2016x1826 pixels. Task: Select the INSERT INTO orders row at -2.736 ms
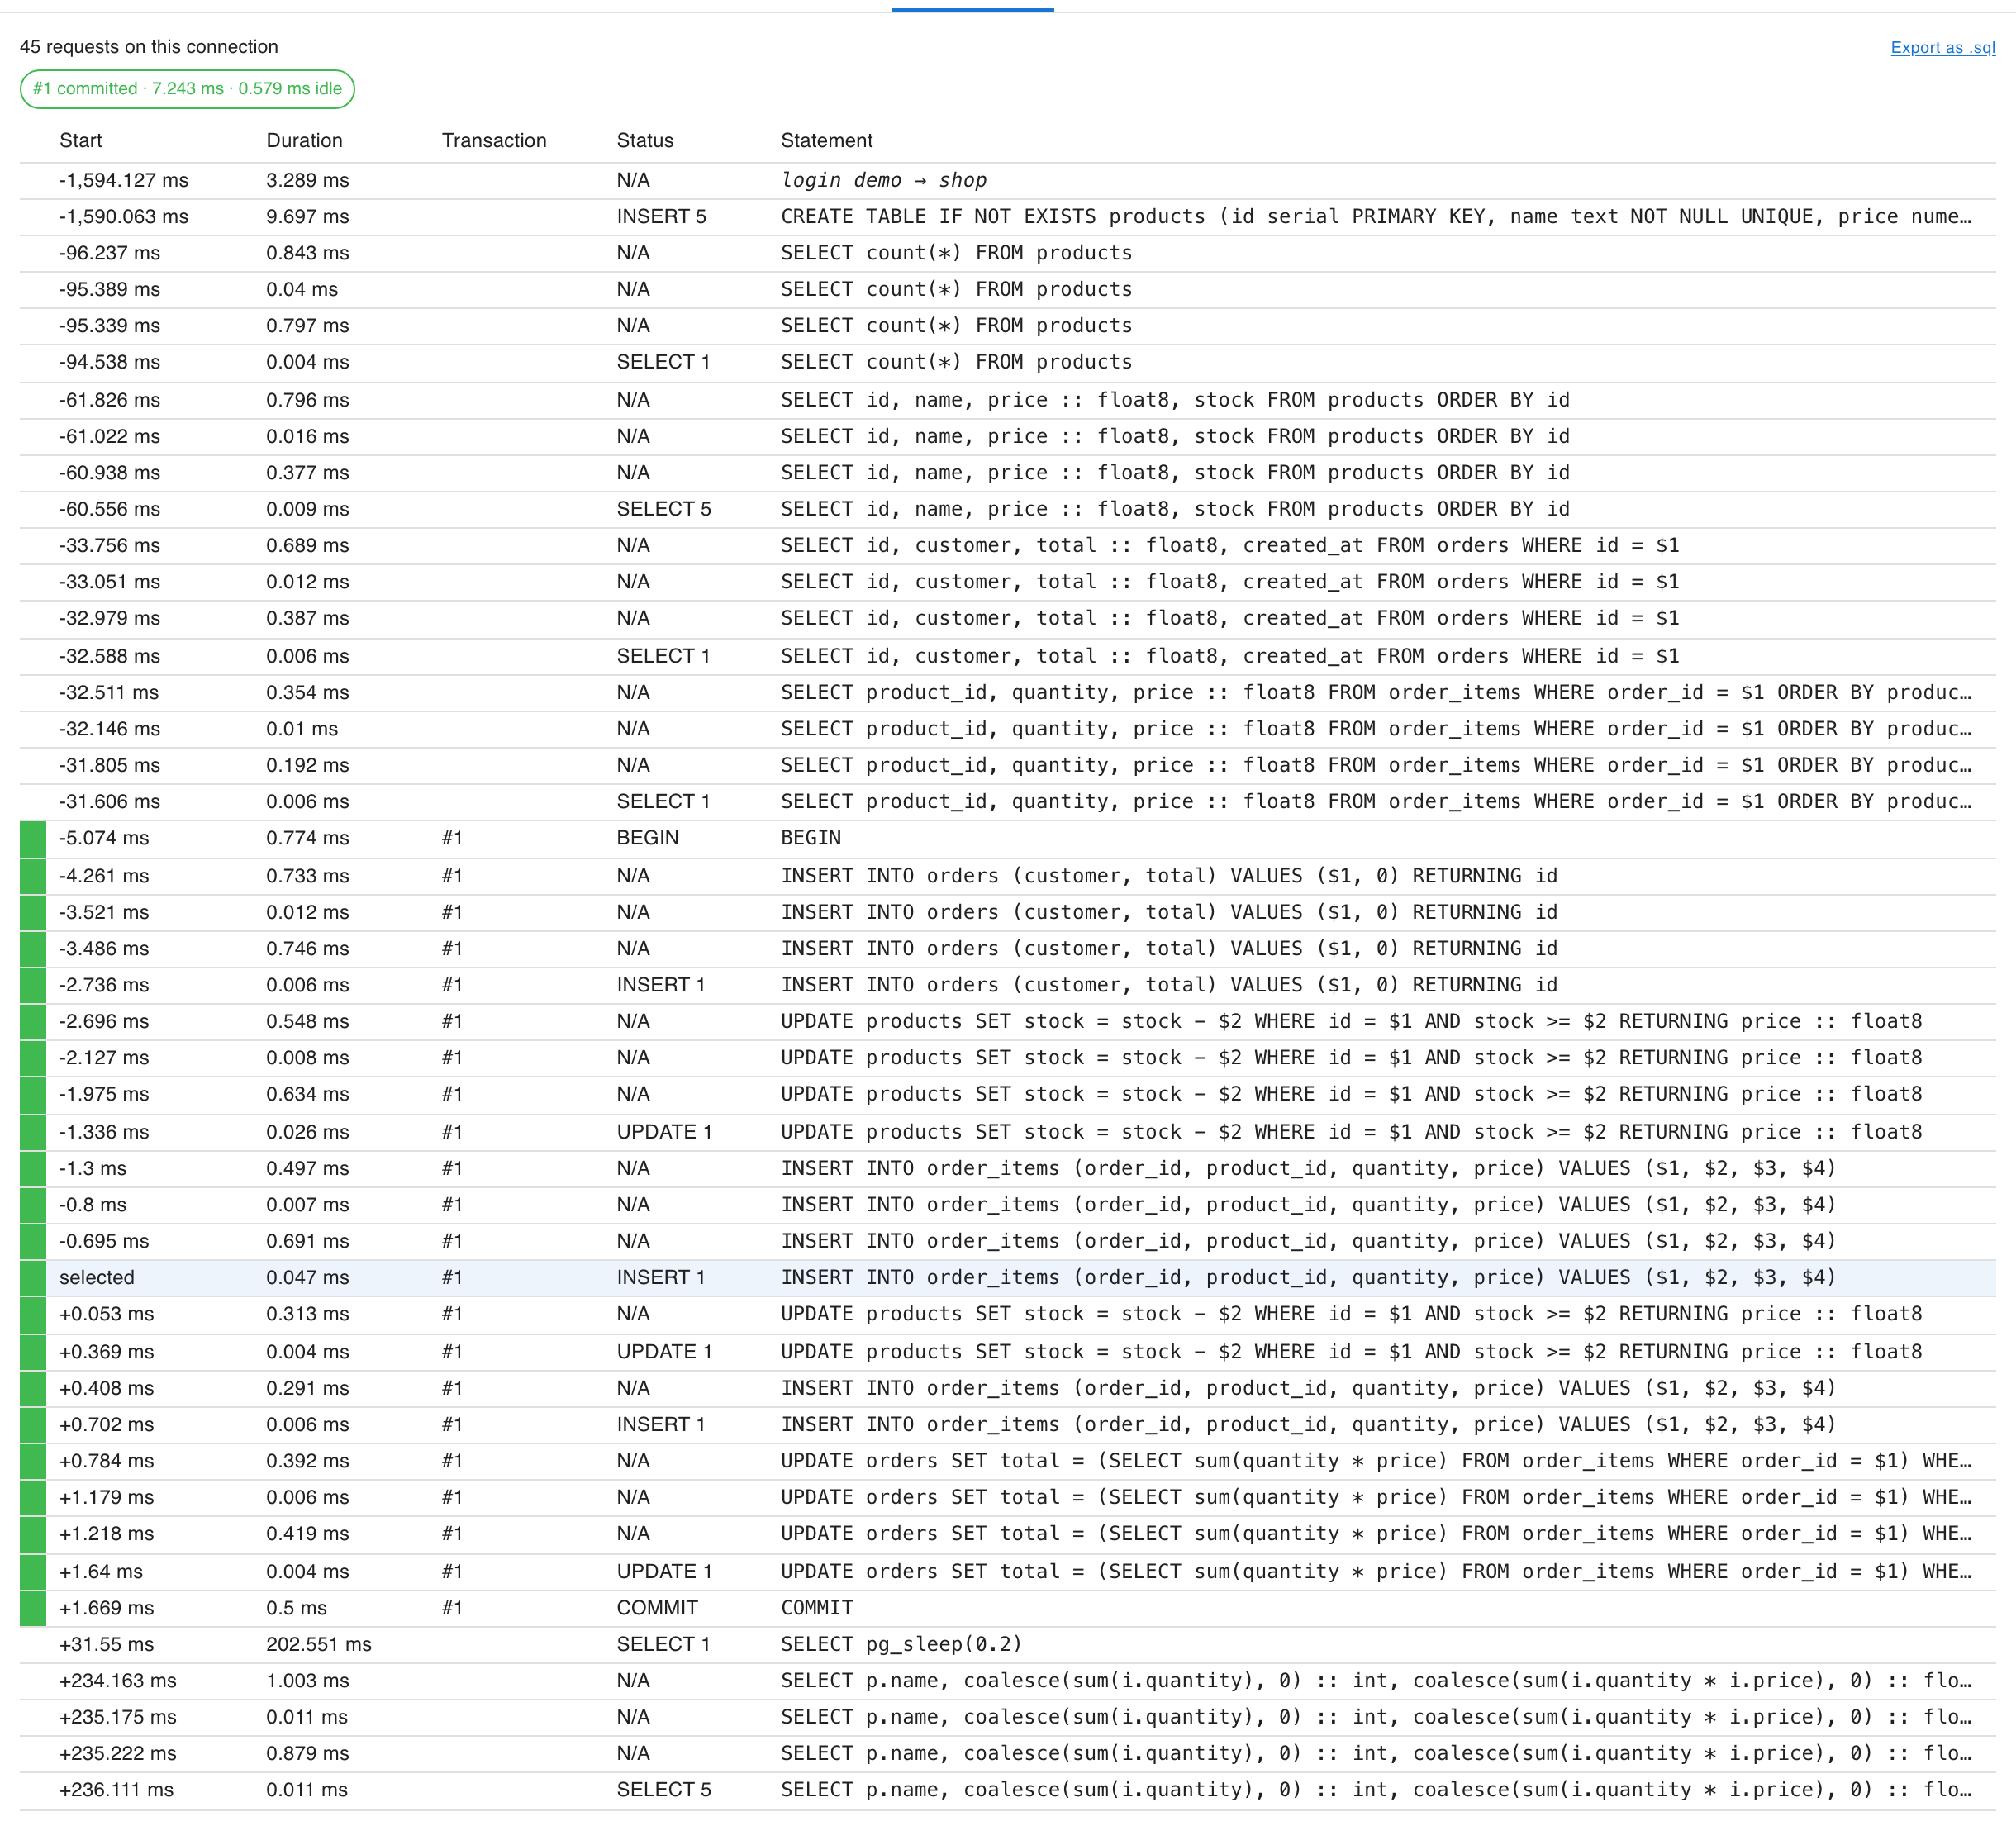click(x=1008, y=985)
